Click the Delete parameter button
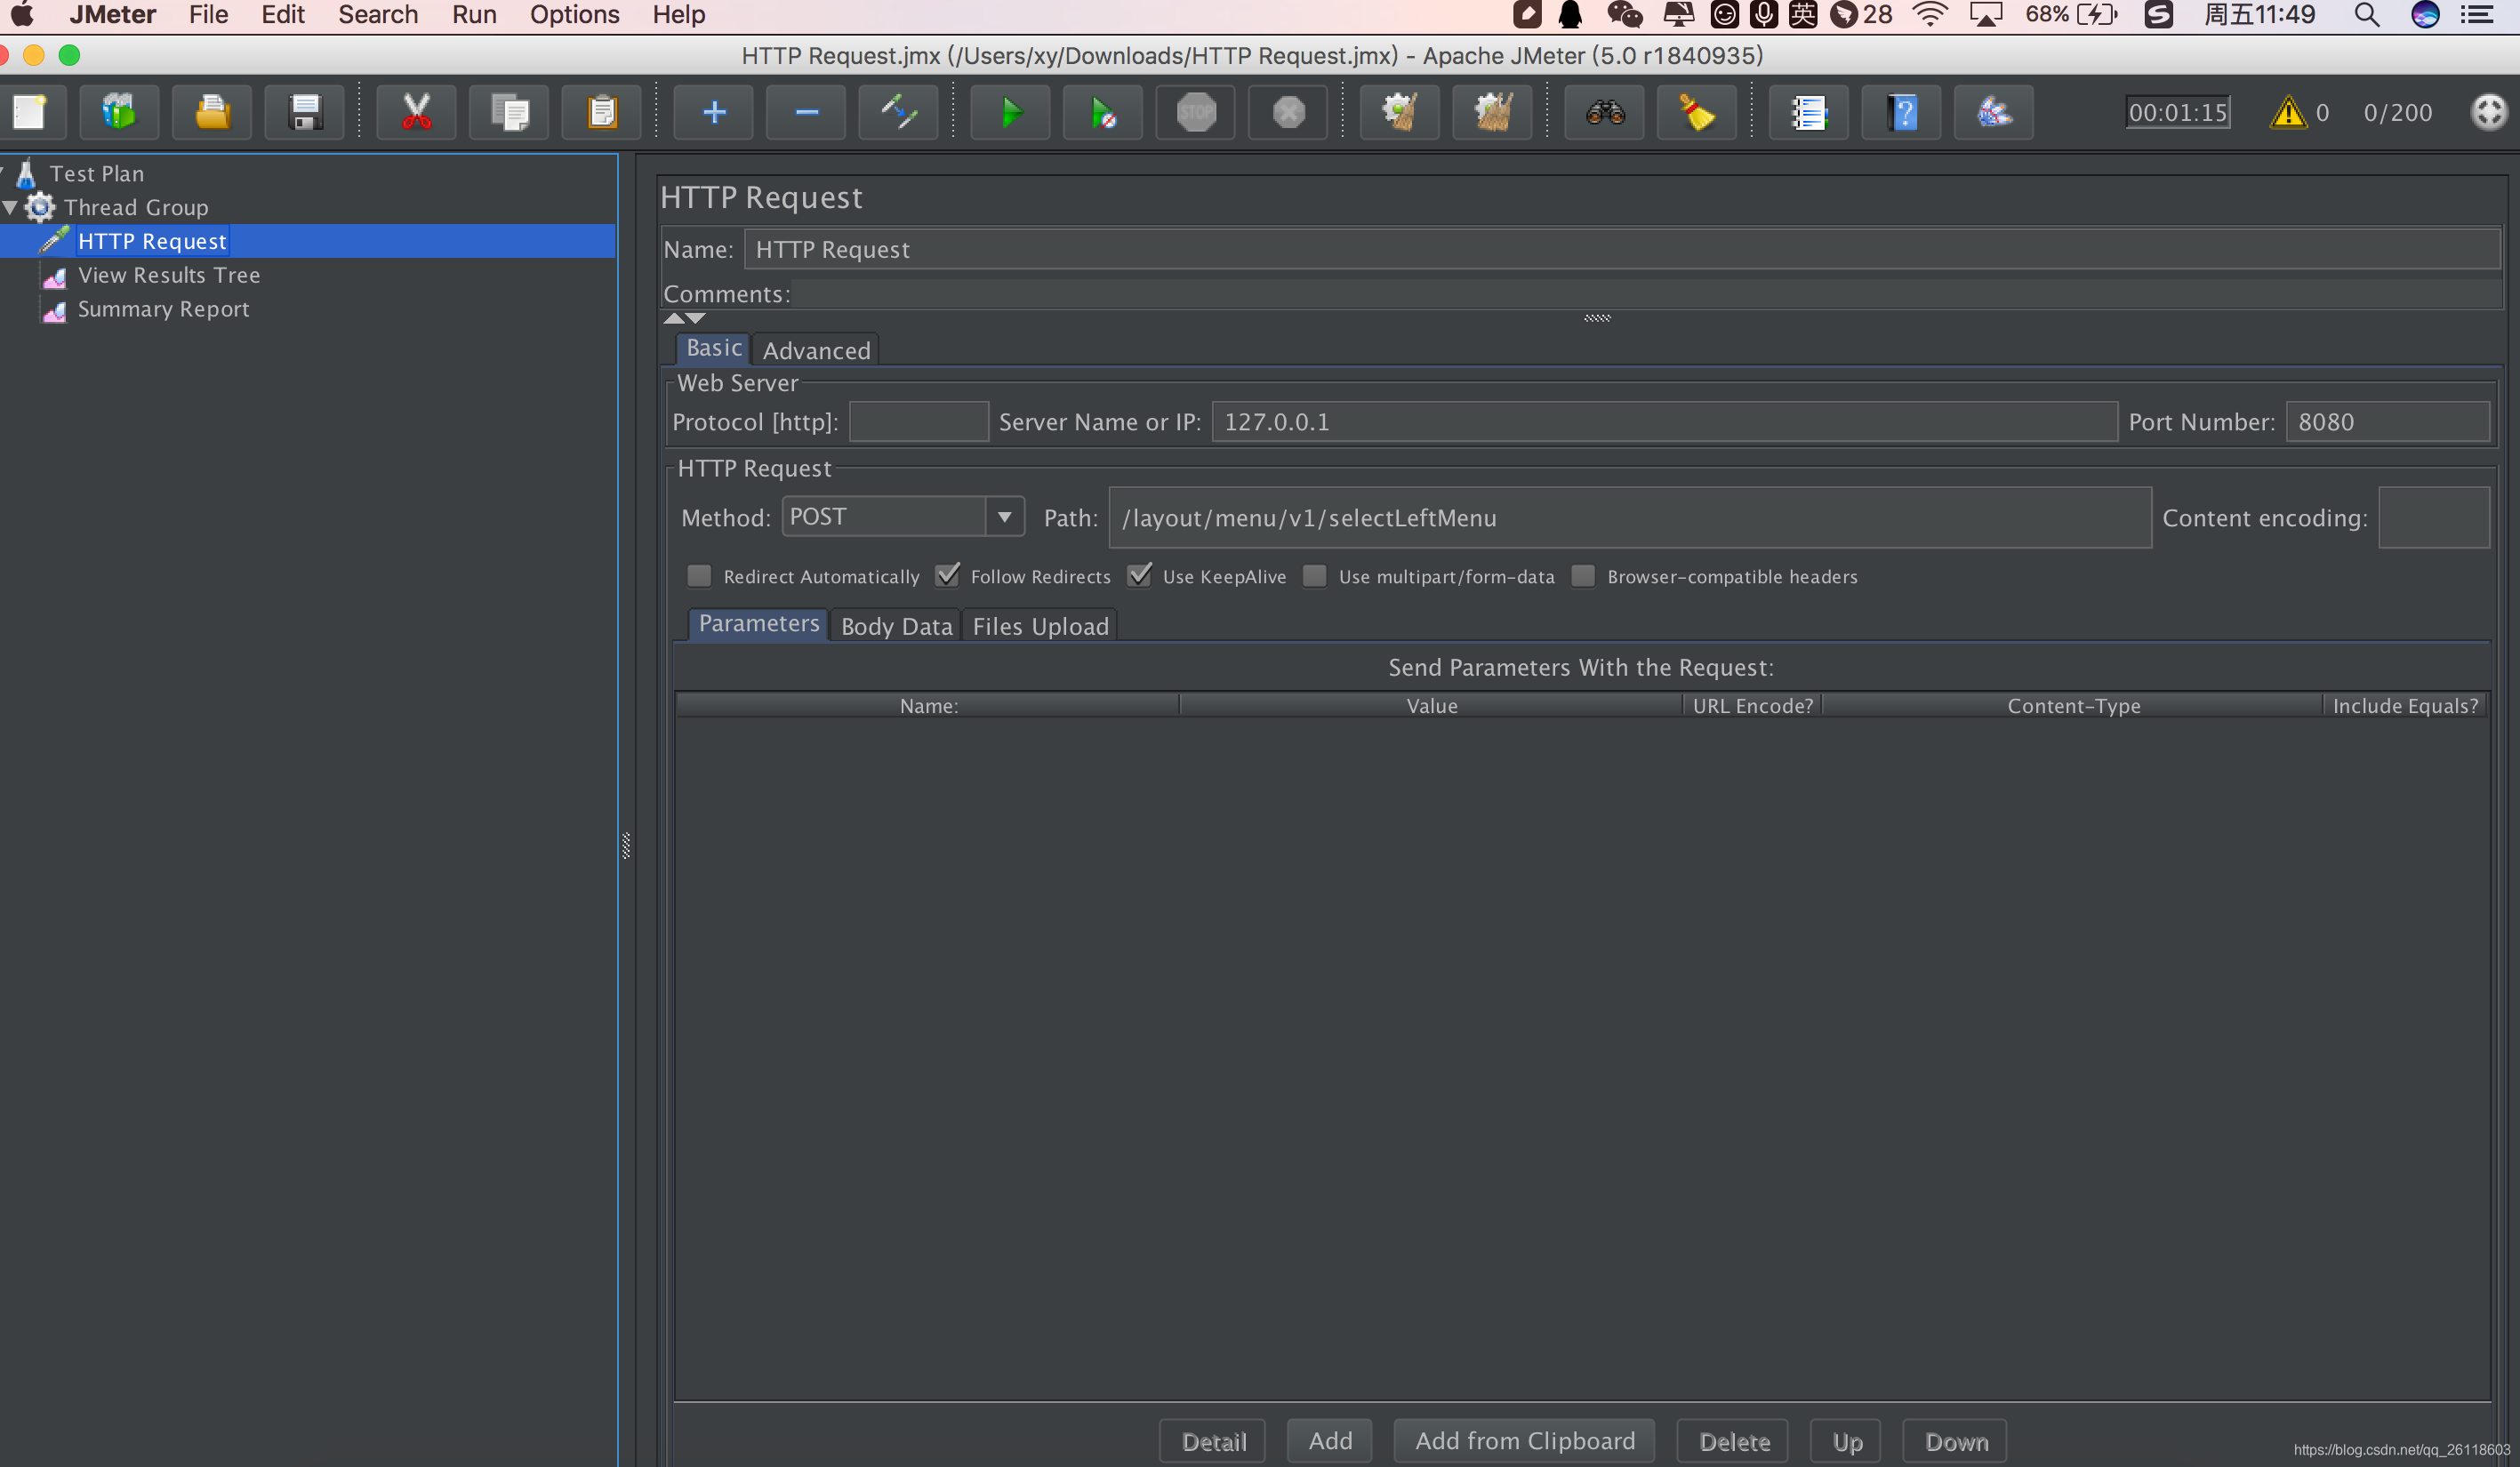Viewport: 2520px width, 1467px height. (x=1733, y=1441)
